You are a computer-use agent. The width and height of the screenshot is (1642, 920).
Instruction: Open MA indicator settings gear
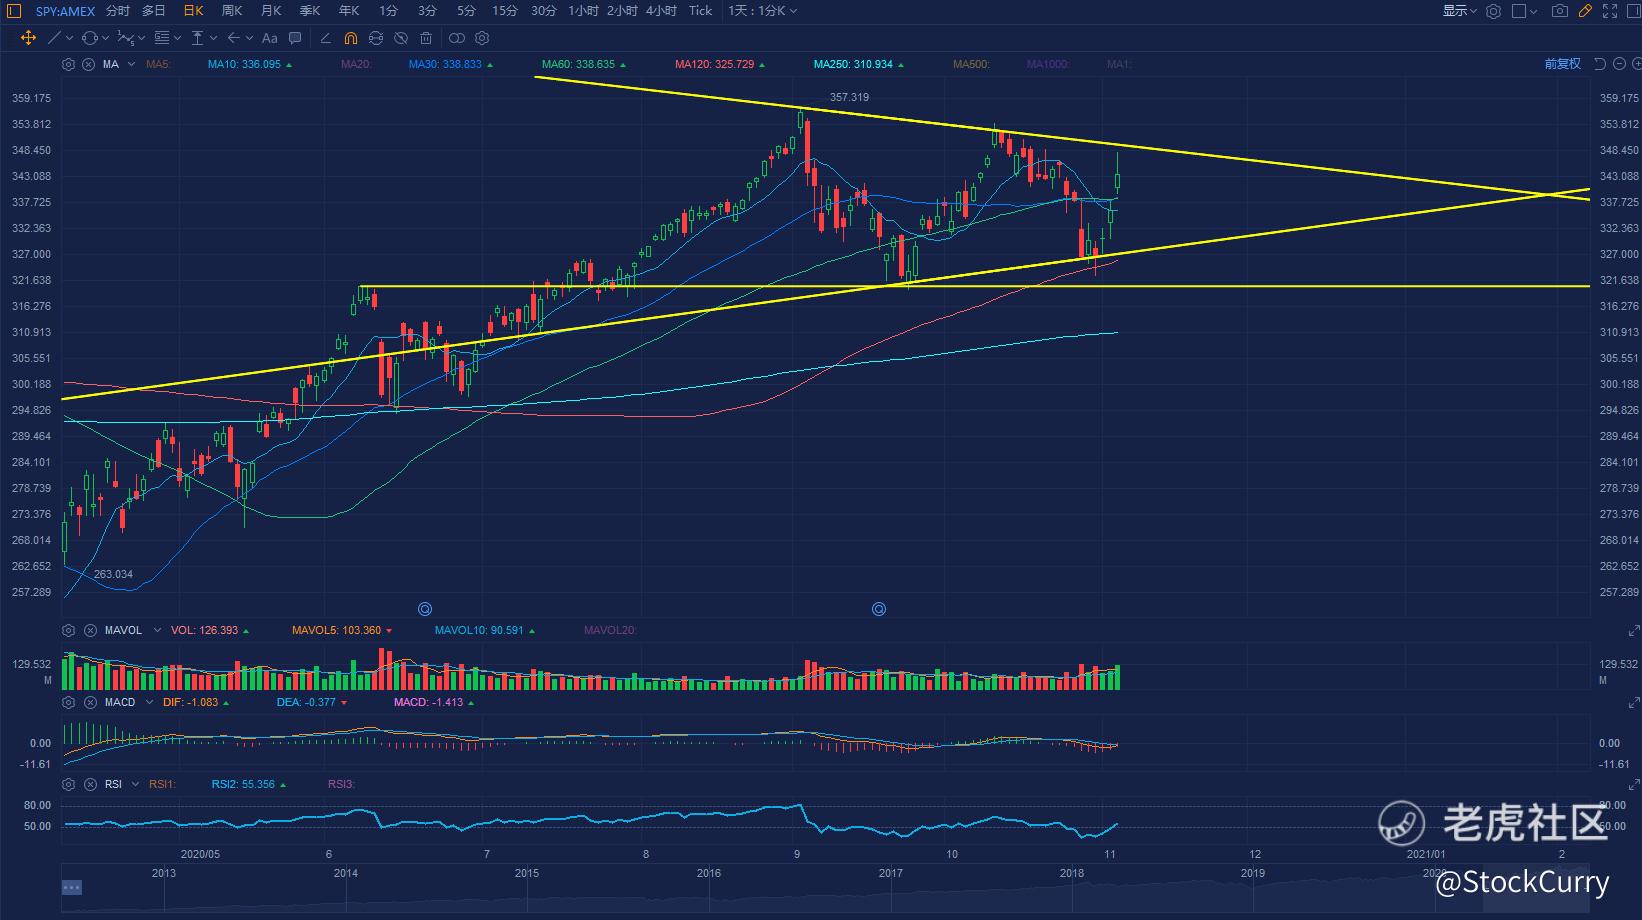coord(68,64)
